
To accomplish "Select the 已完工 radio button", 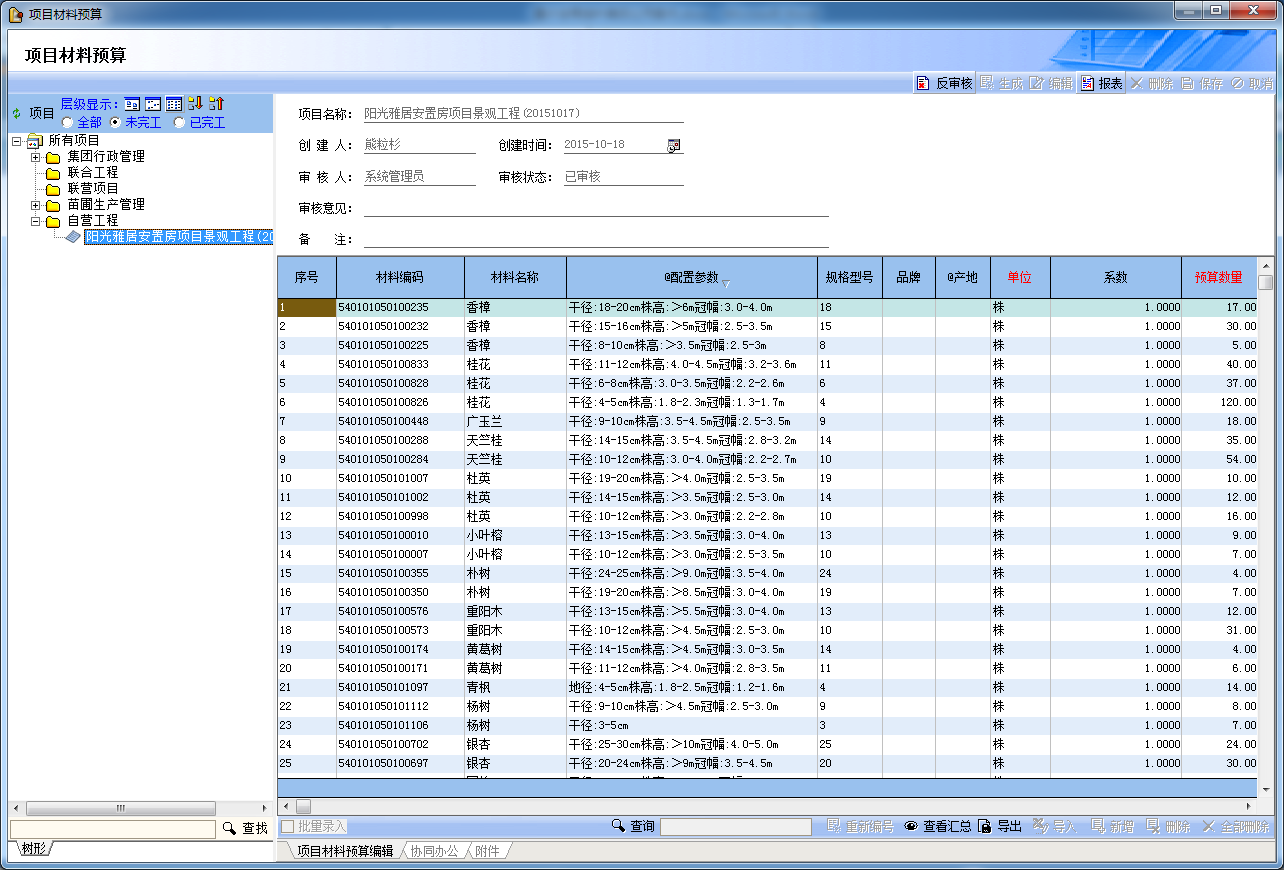I will coord(180,123).
